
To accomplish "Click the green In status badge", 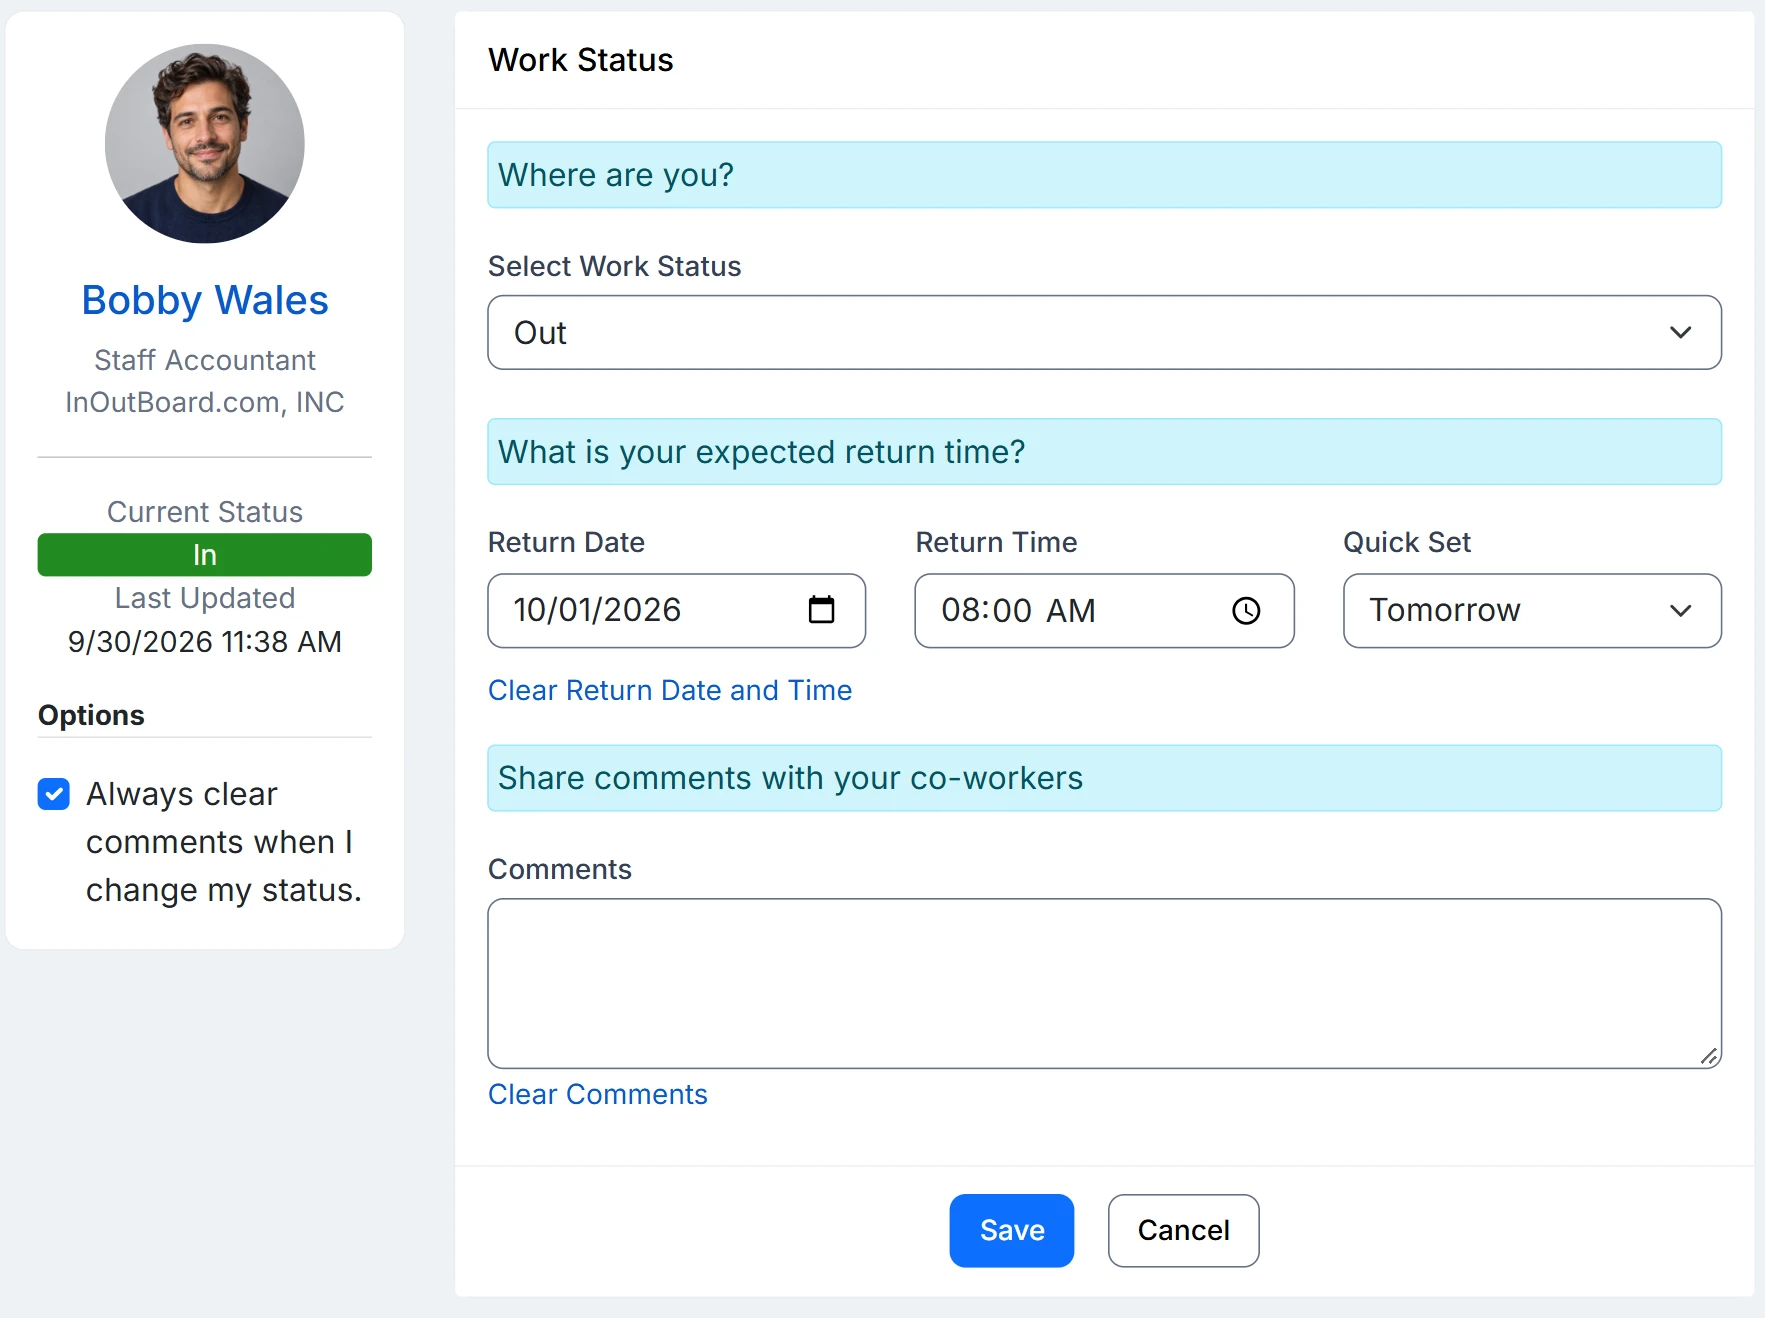I will coord(205,555).
